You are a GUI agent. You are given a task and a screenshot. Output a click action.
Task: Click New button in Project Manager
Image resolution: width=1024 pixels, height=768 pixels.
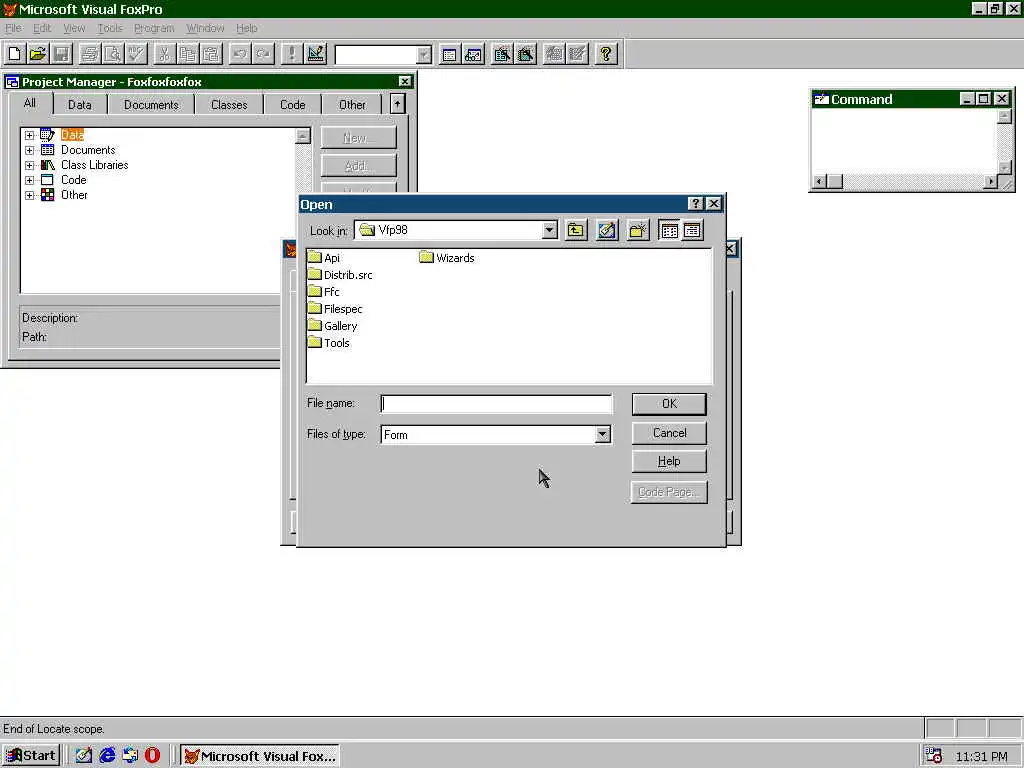359,138
